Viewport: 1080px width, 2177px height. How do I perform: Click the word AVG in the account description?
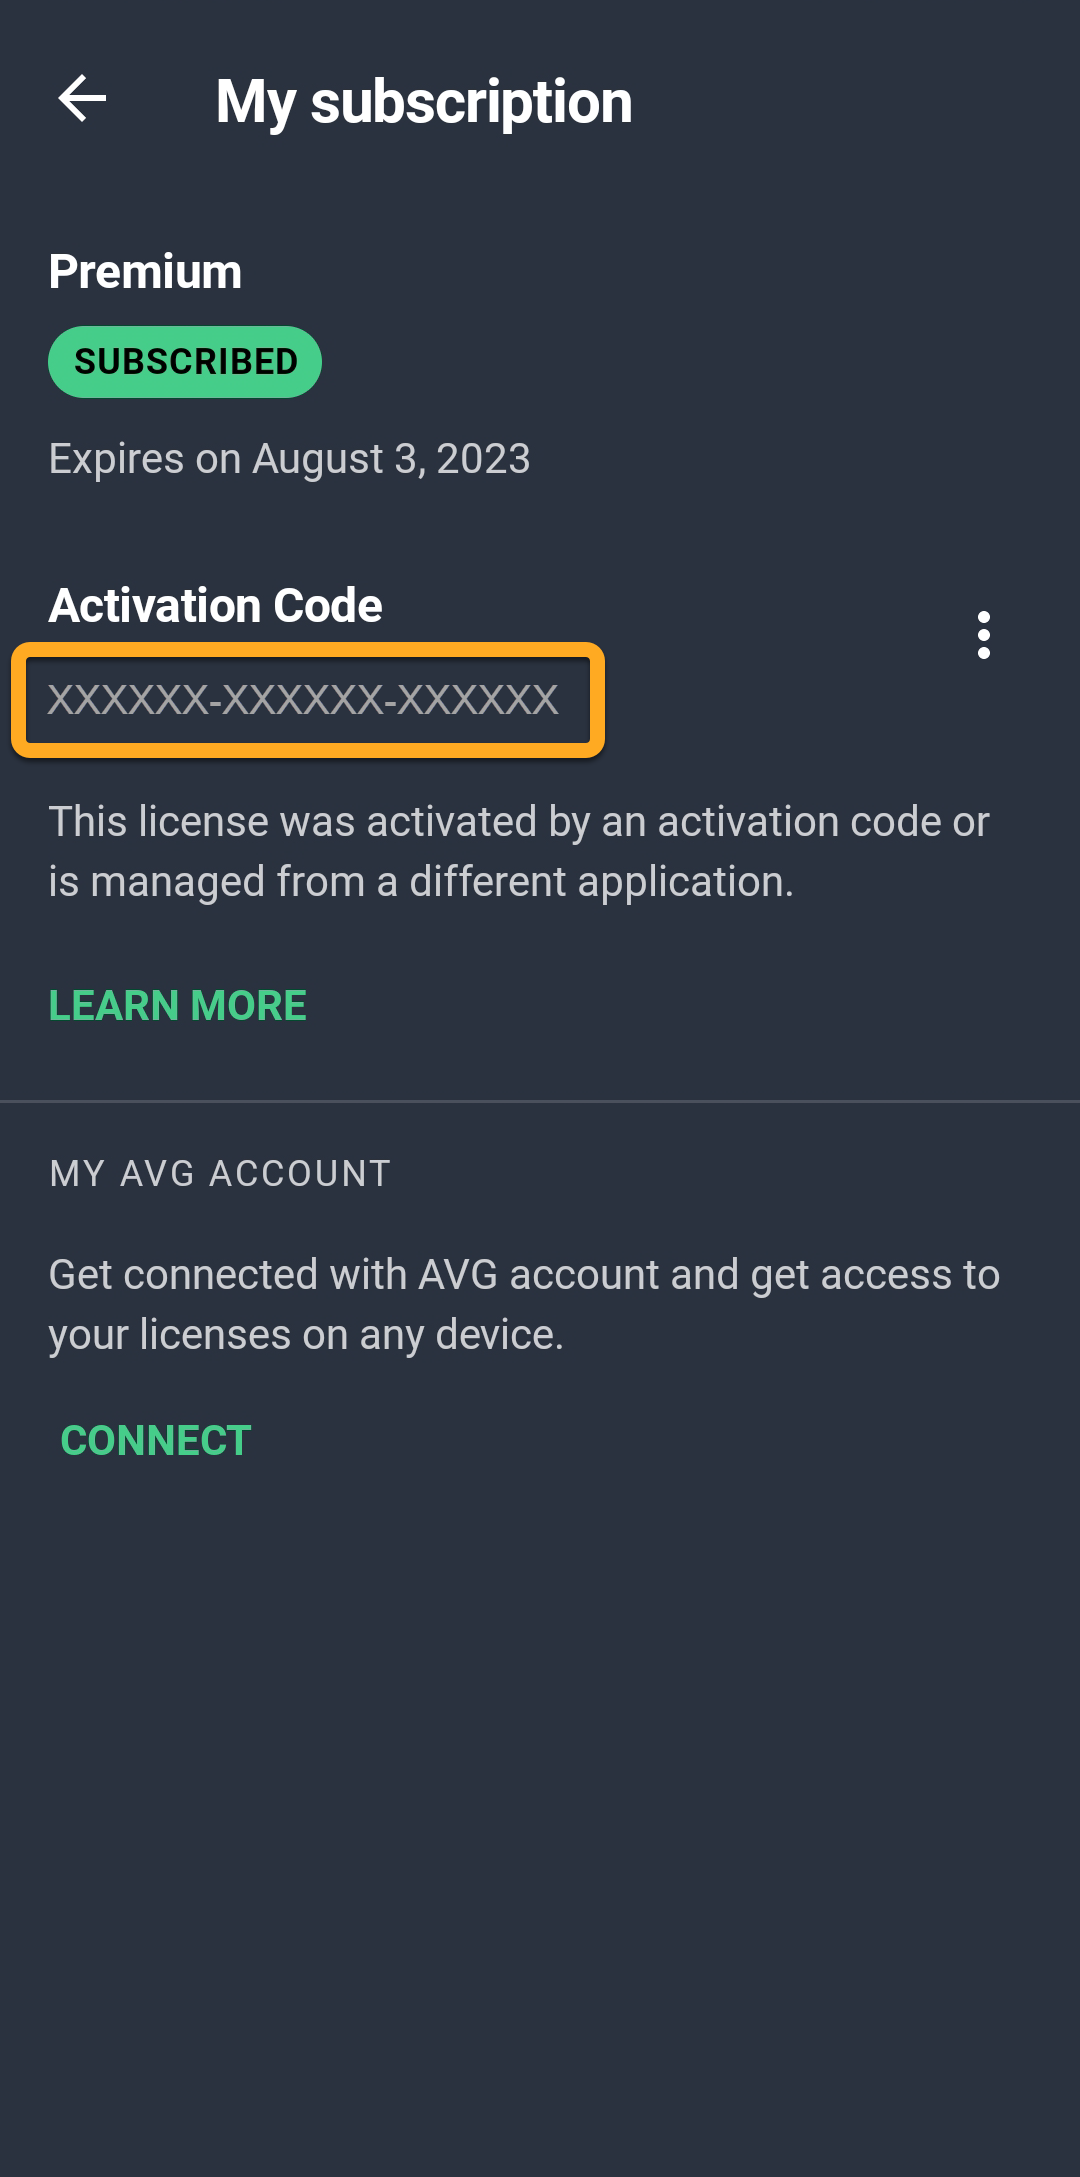pyautogui.click(x=458, y=1275)
